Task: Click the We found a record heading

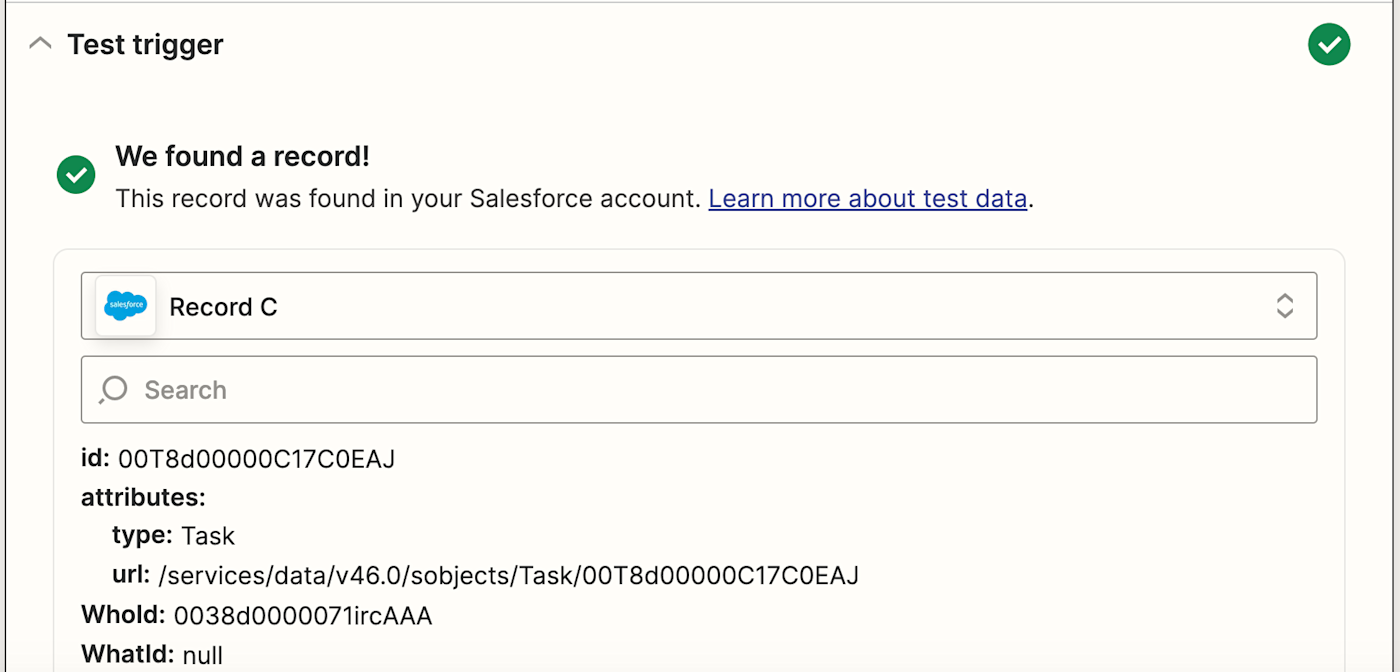Action: point(242,156)
